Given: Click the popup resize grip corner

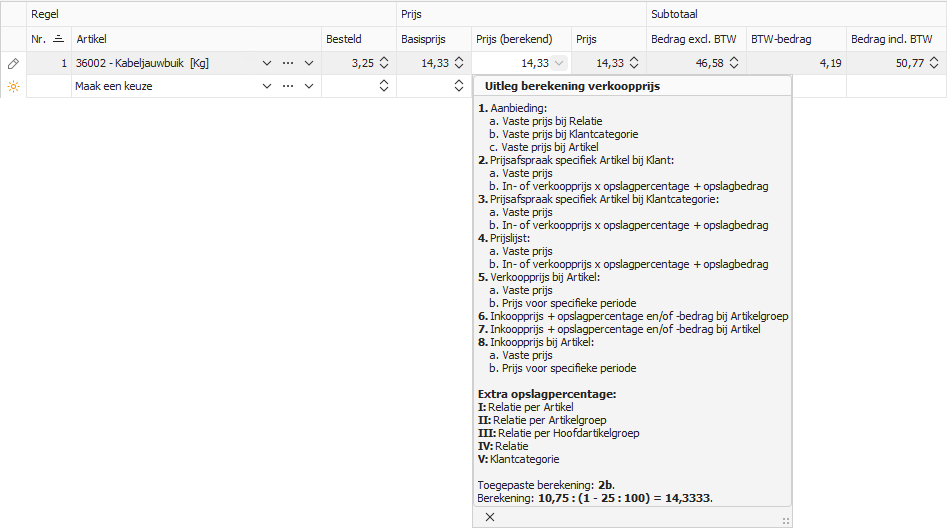Looking at the screenshot, I should (786, 521).
